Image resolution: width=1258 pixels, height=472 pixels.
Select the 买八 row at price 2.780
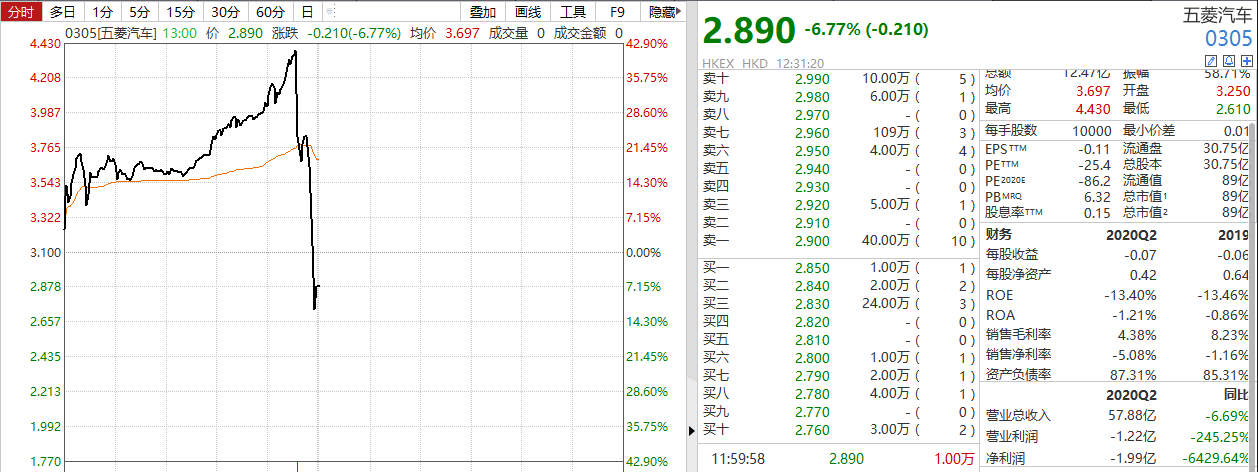[x=838, y=394]
